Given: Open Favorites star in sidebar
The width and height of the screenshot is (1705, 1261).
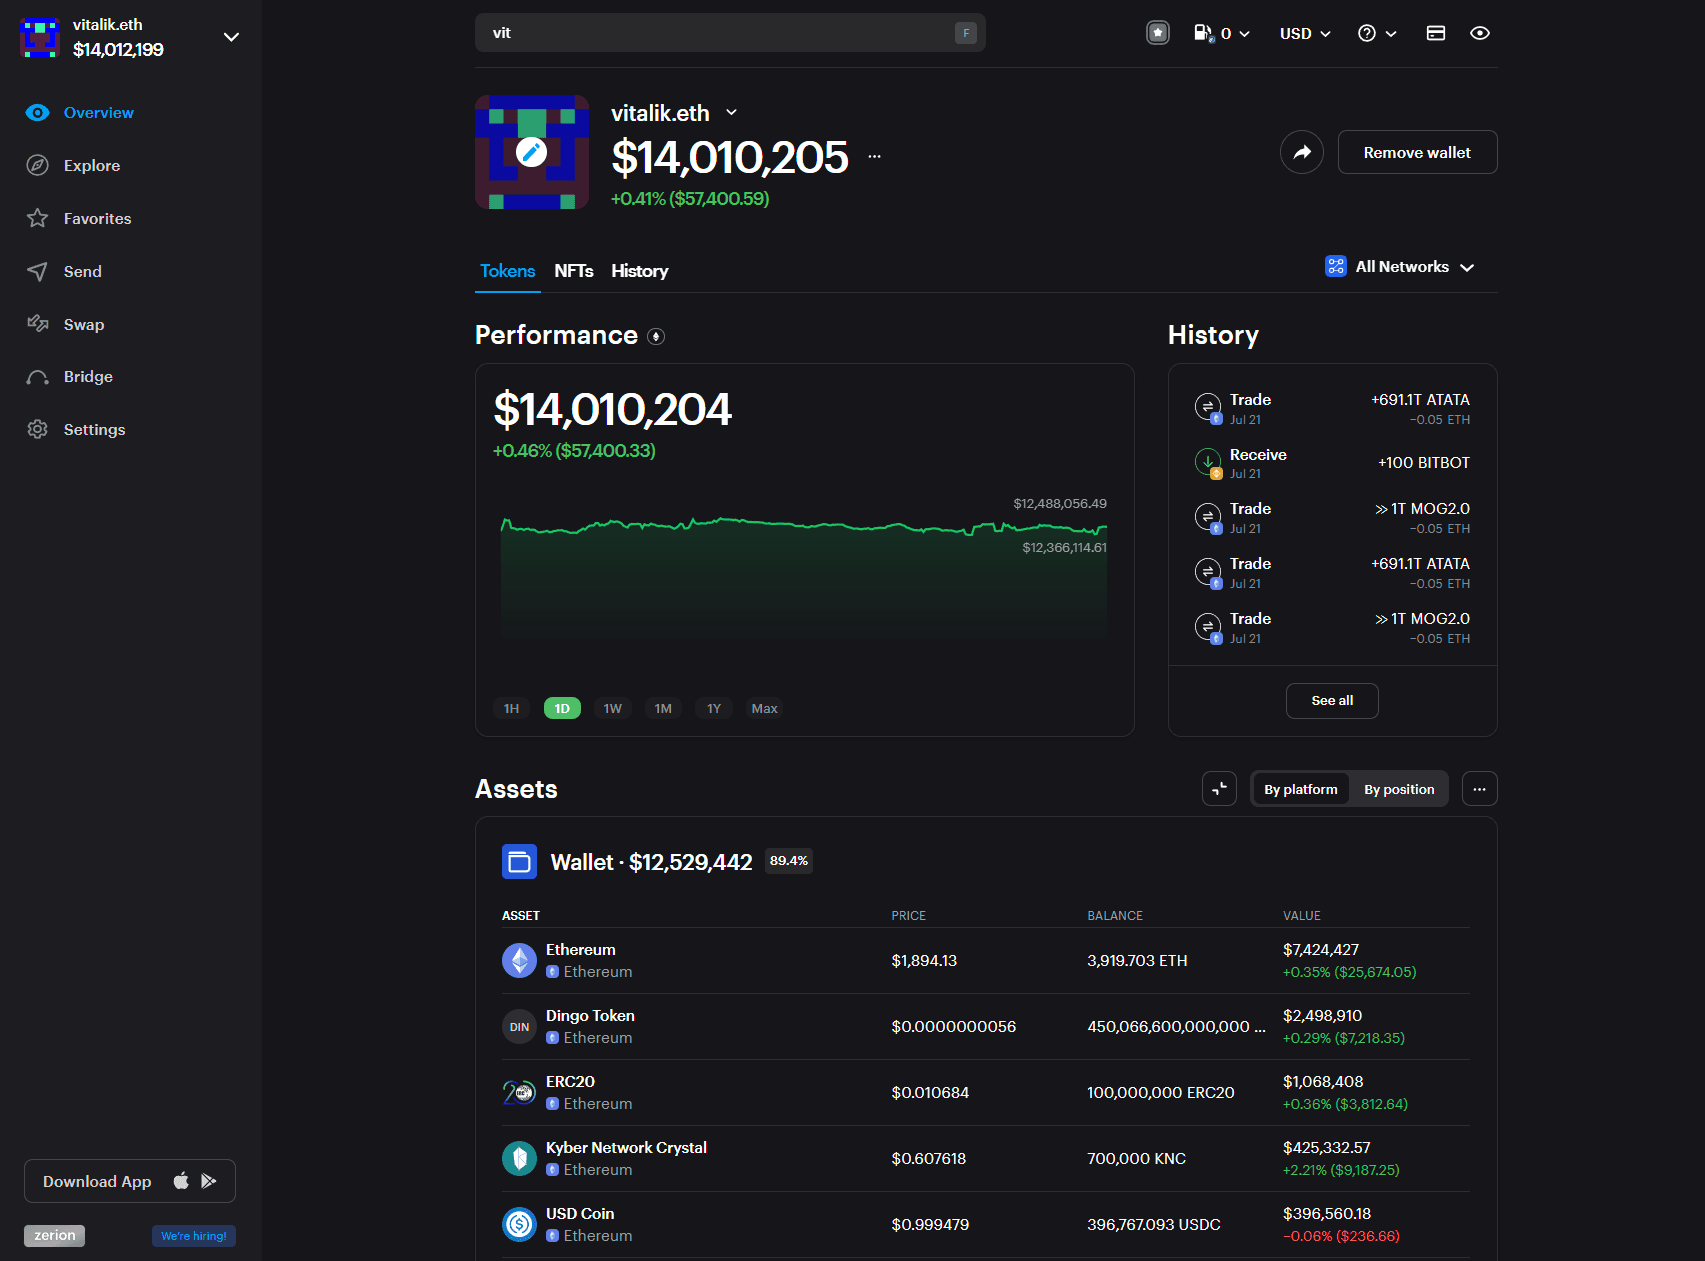Looking at the screenshot, I should tap(79, 219).
